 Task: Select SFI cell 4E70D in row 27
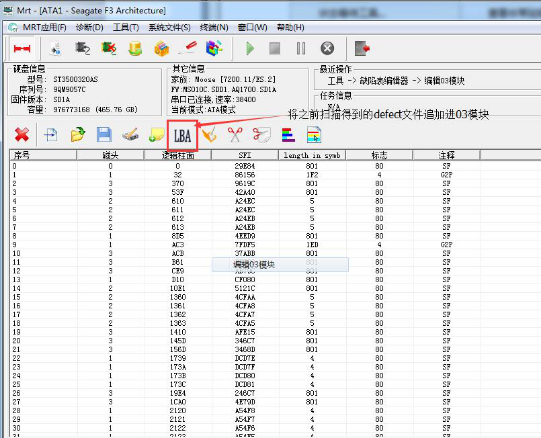(x=245, y=402)
